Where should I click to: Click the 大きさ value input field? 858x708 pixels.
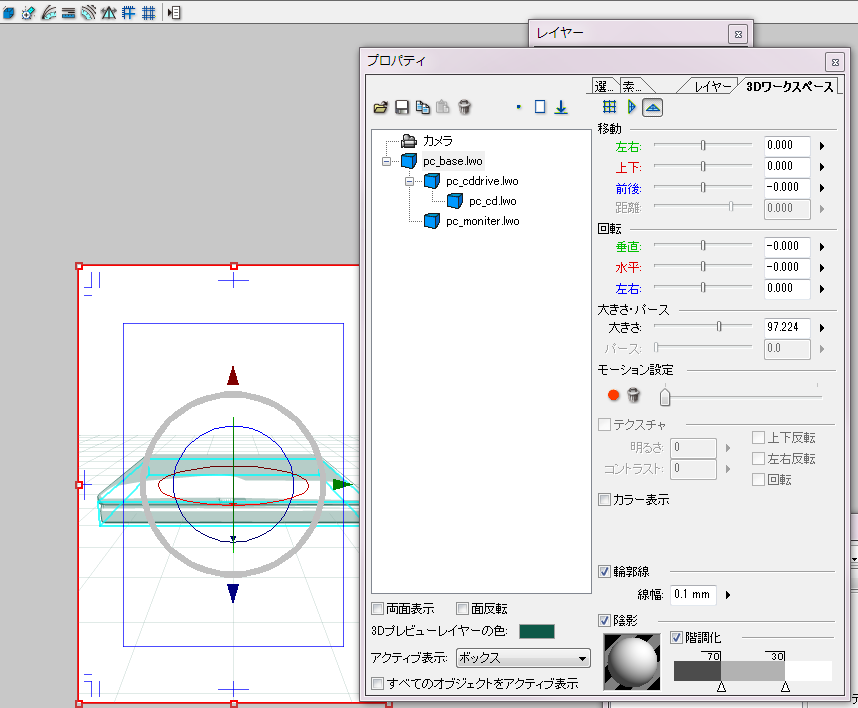click(786, 327)
